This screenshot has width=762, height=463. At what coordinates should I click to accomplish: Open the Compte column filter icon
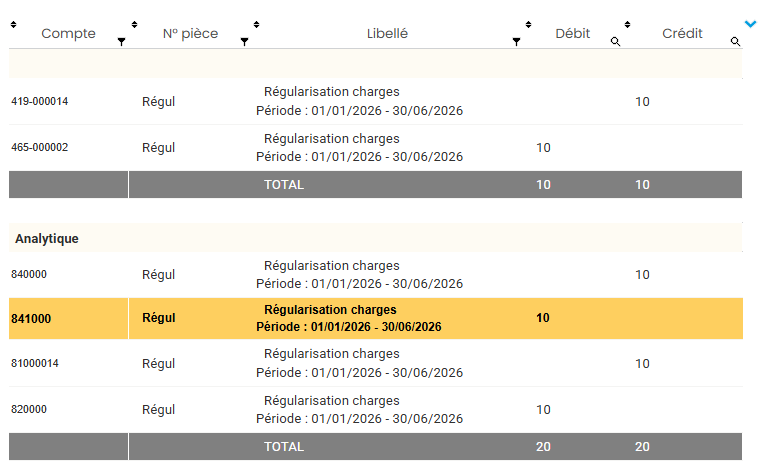pyautogui.click(x=121, y=42)
